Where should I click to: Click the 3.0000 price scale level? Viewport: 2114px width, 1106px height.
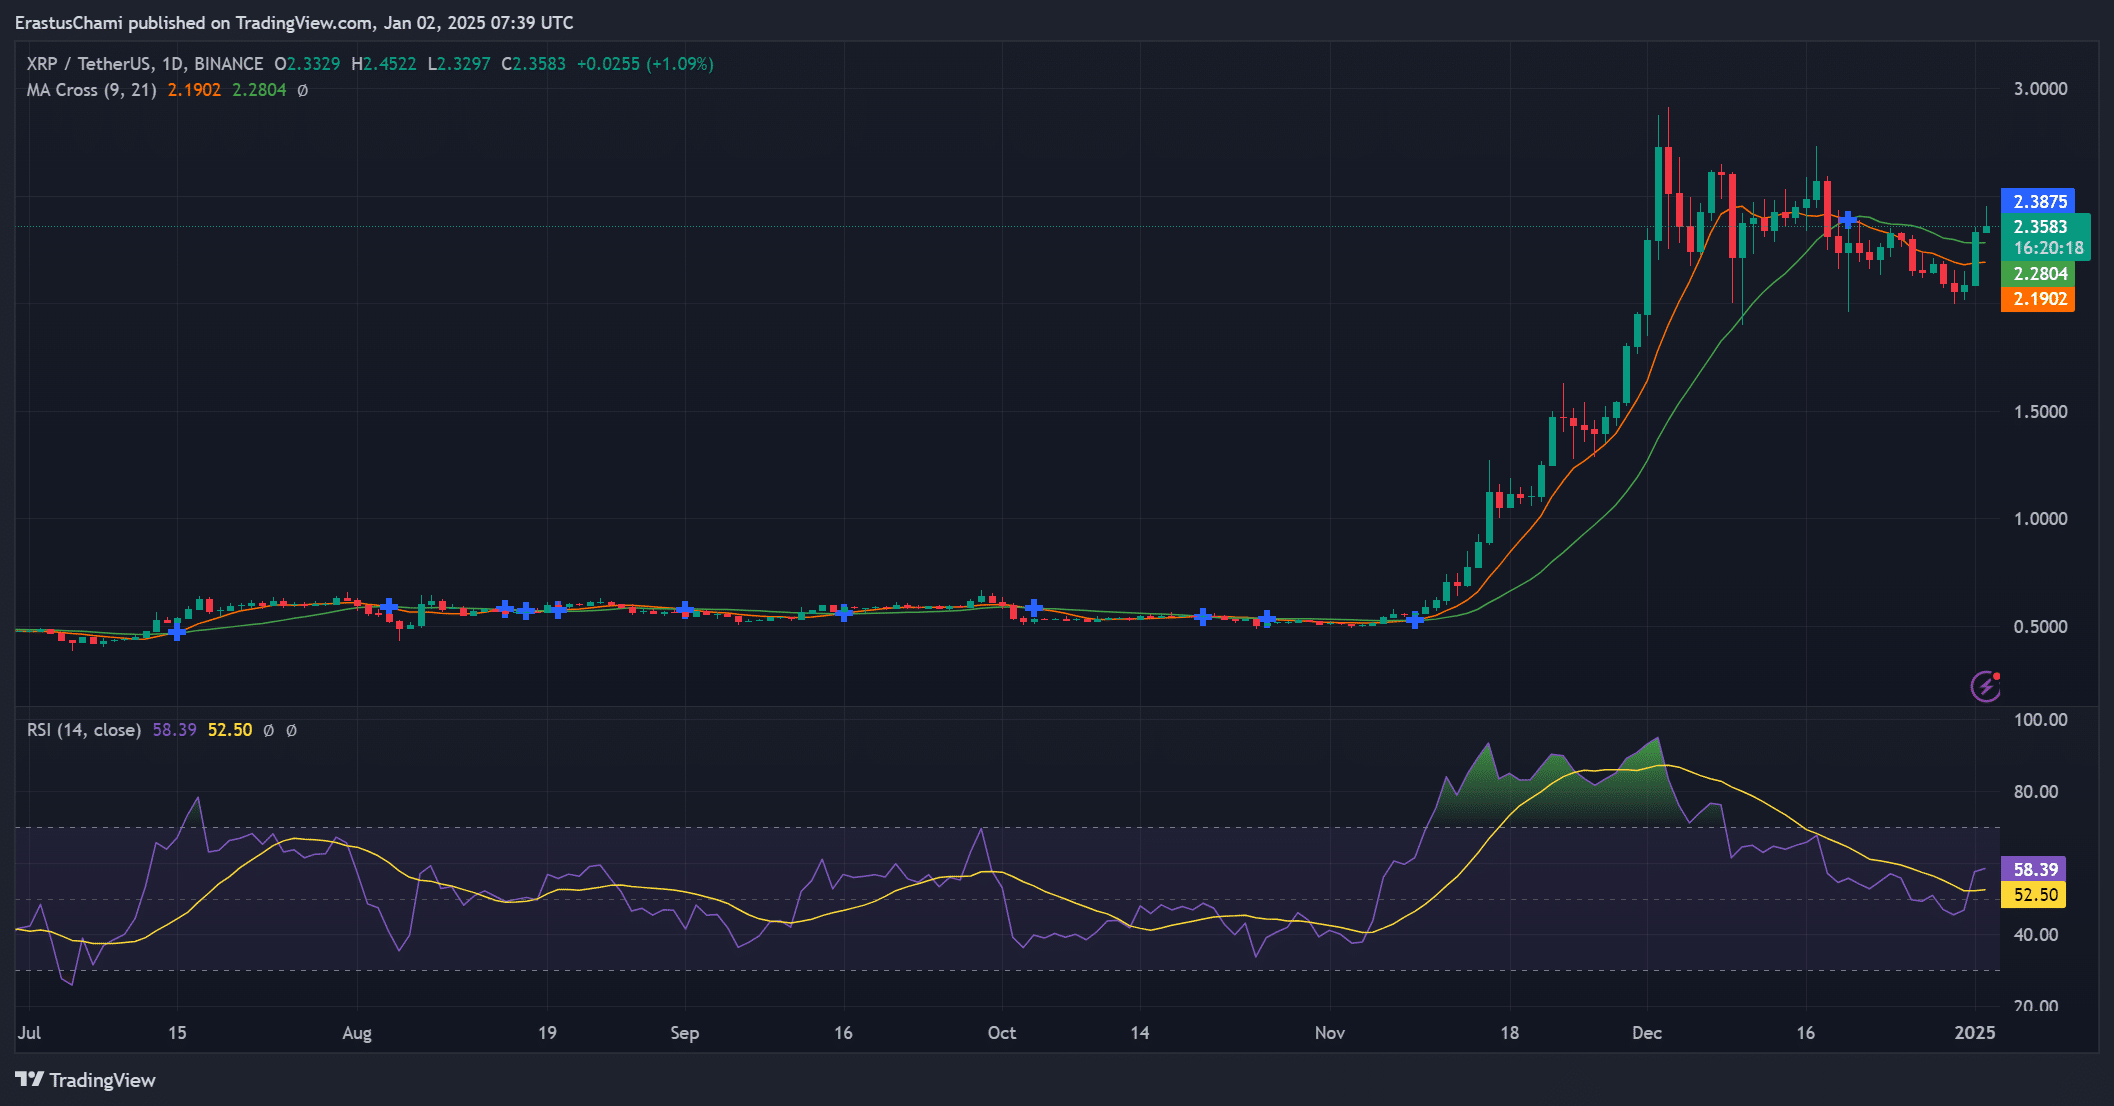coord(2040,89)
